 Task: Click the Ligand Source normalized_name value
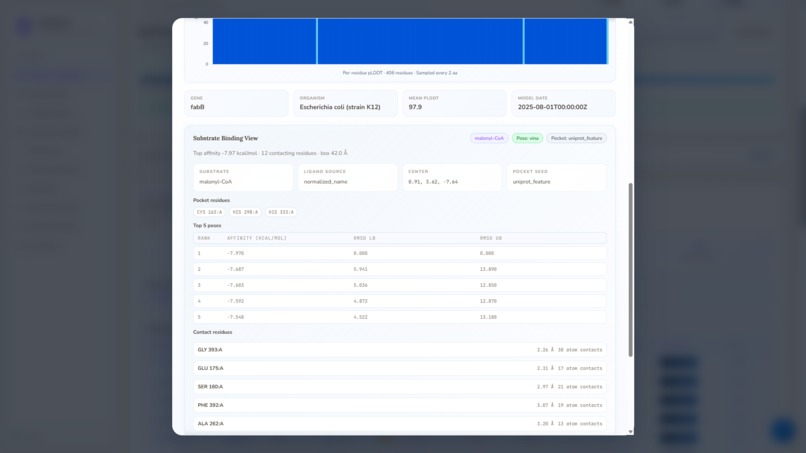(325, 182)
